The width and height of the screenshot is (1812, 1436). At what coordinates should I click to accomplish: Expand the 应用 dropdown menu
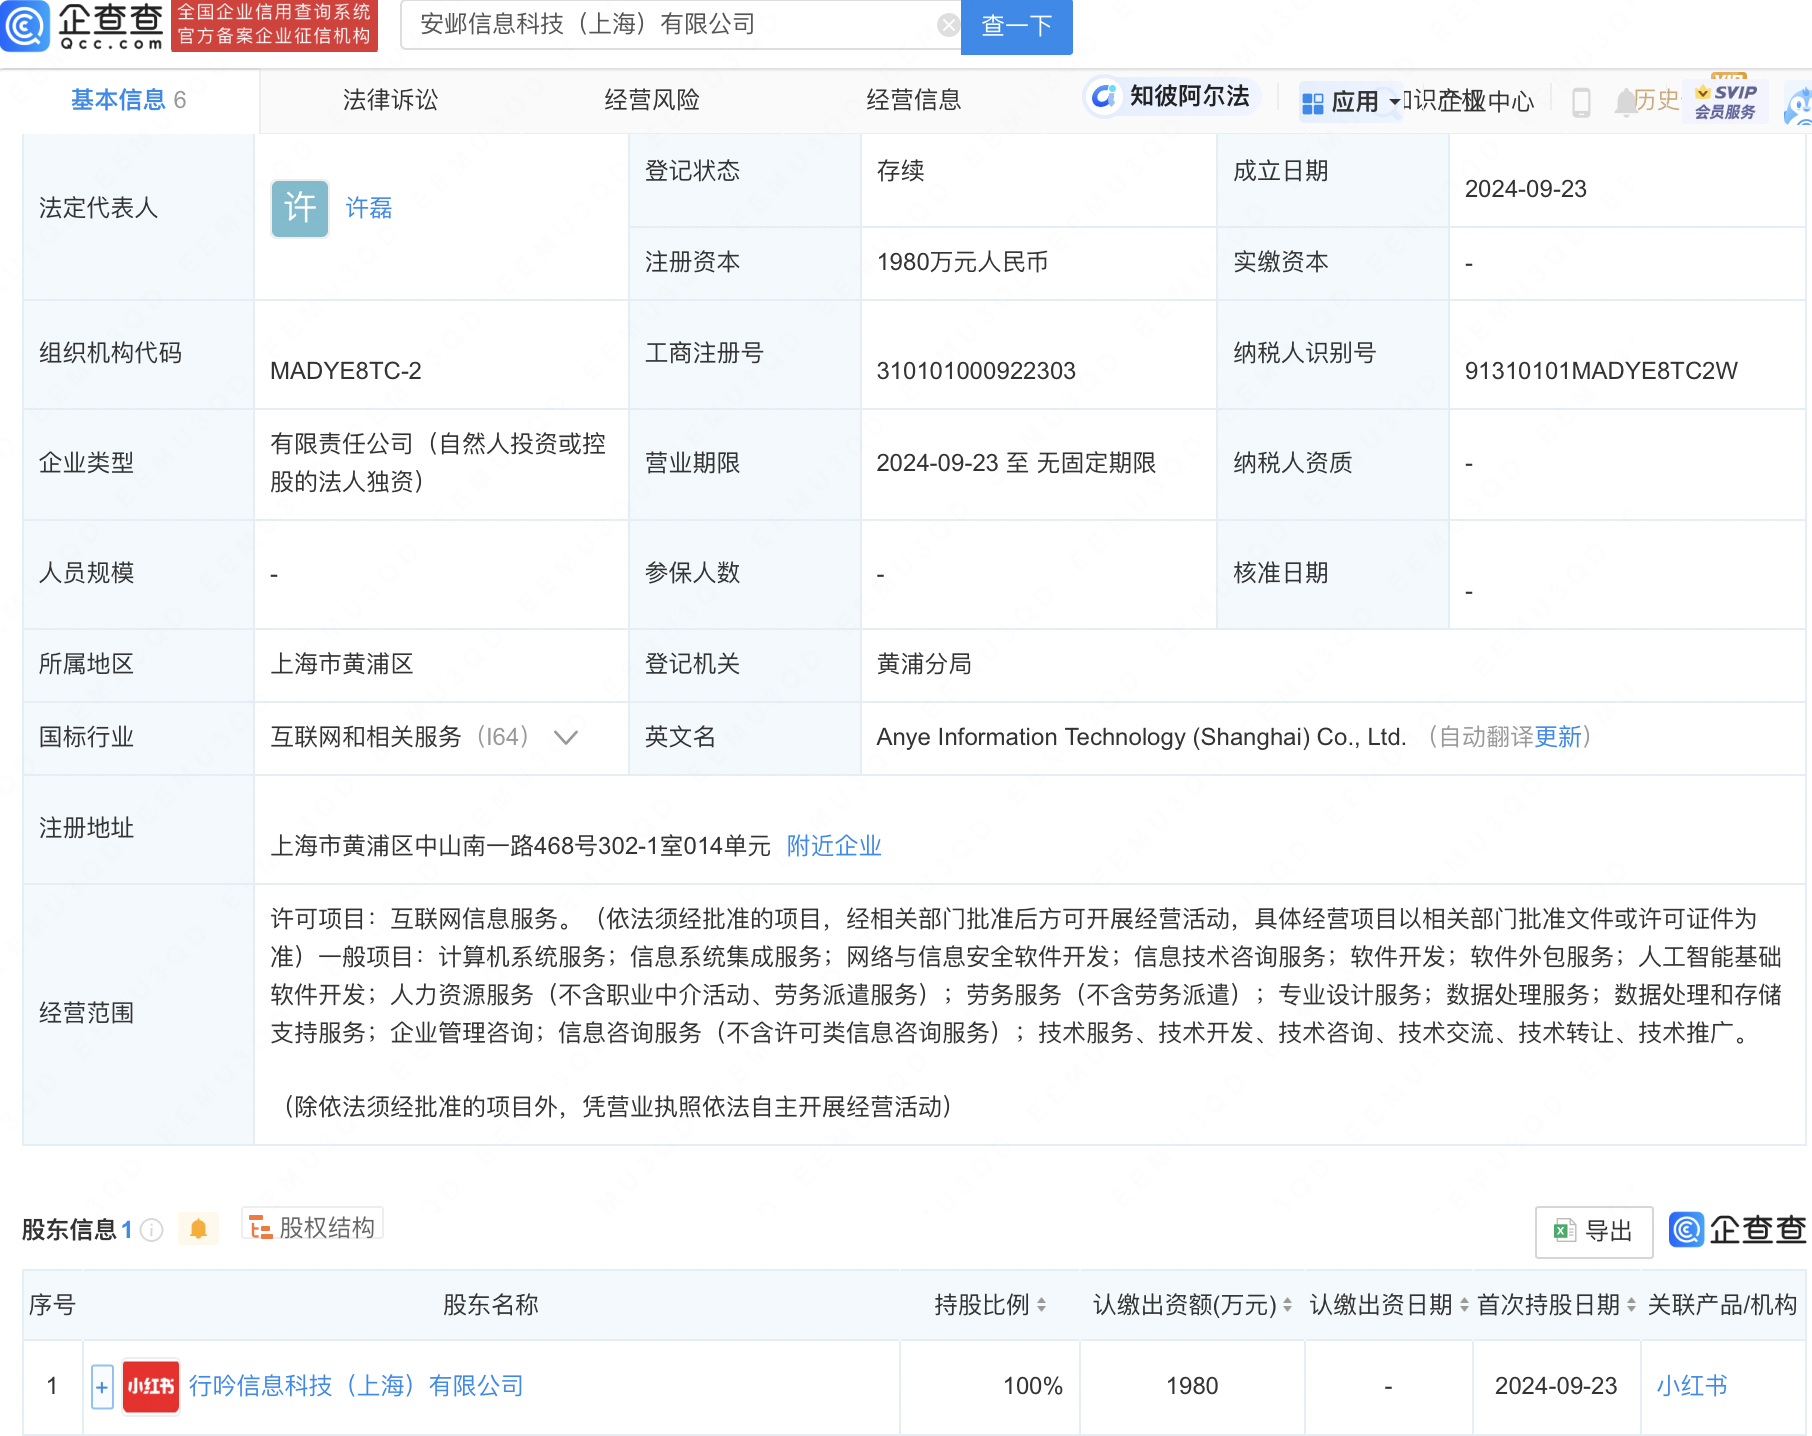(1352, 102)
